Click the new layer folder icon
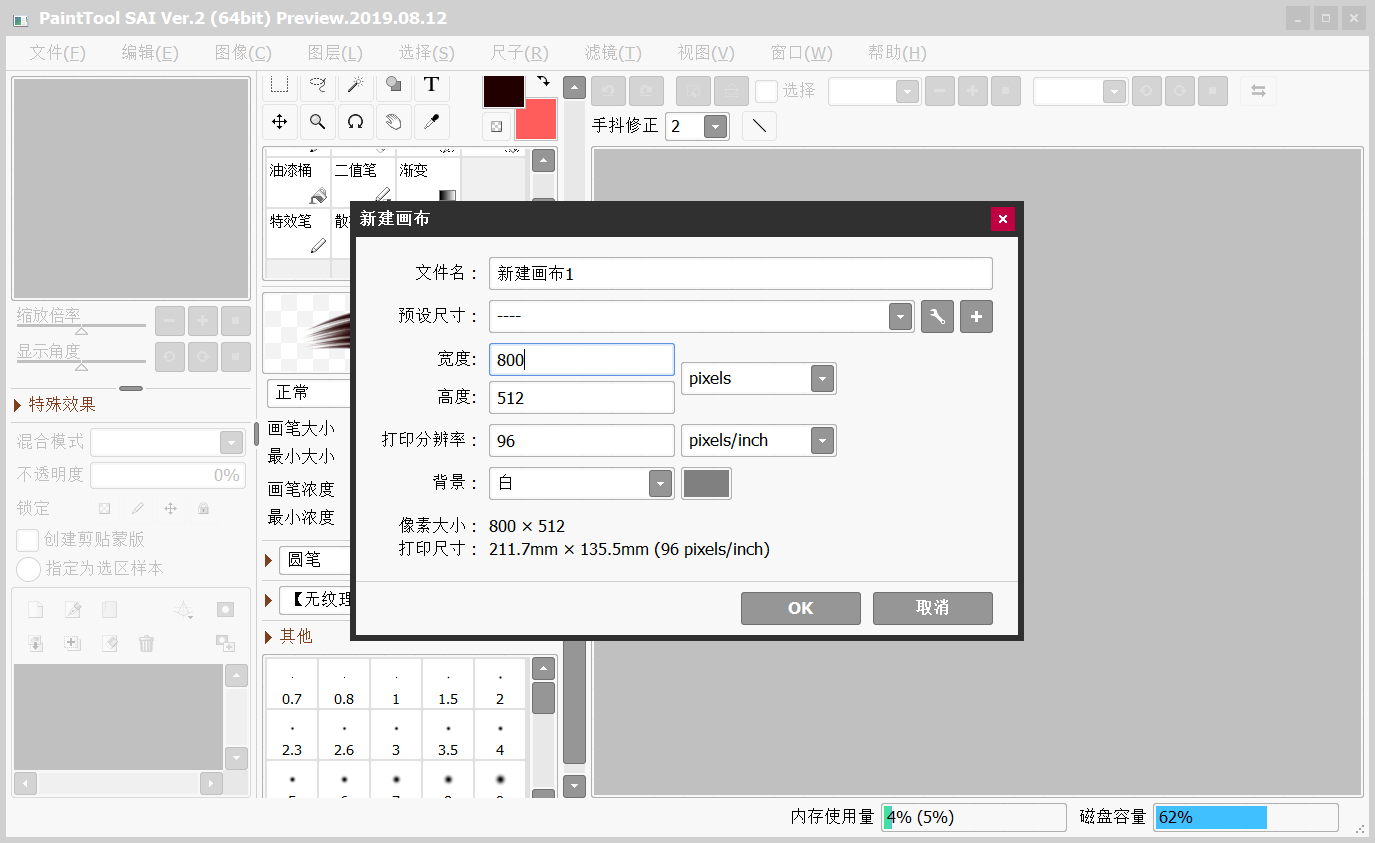Viewport: 1375px width, 843px height. 110,610
